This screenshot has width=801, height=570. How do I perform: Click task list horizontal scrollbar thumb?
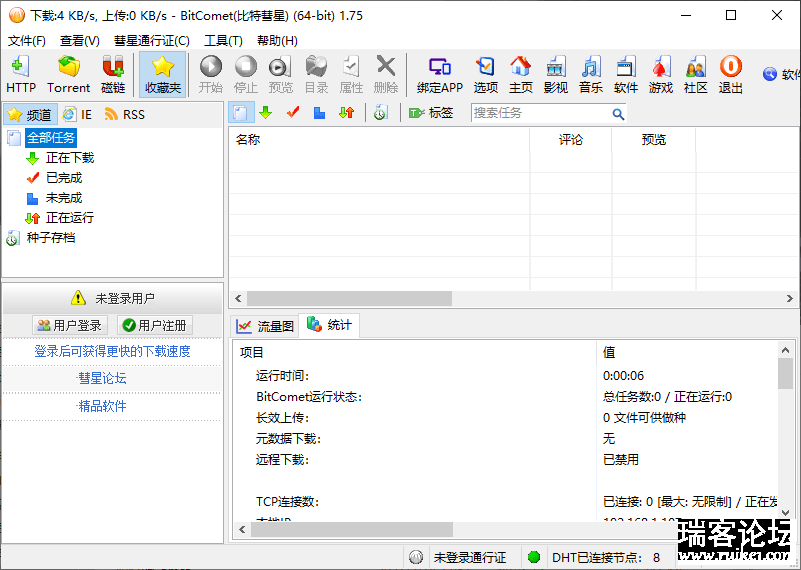(x=349, y=298)
